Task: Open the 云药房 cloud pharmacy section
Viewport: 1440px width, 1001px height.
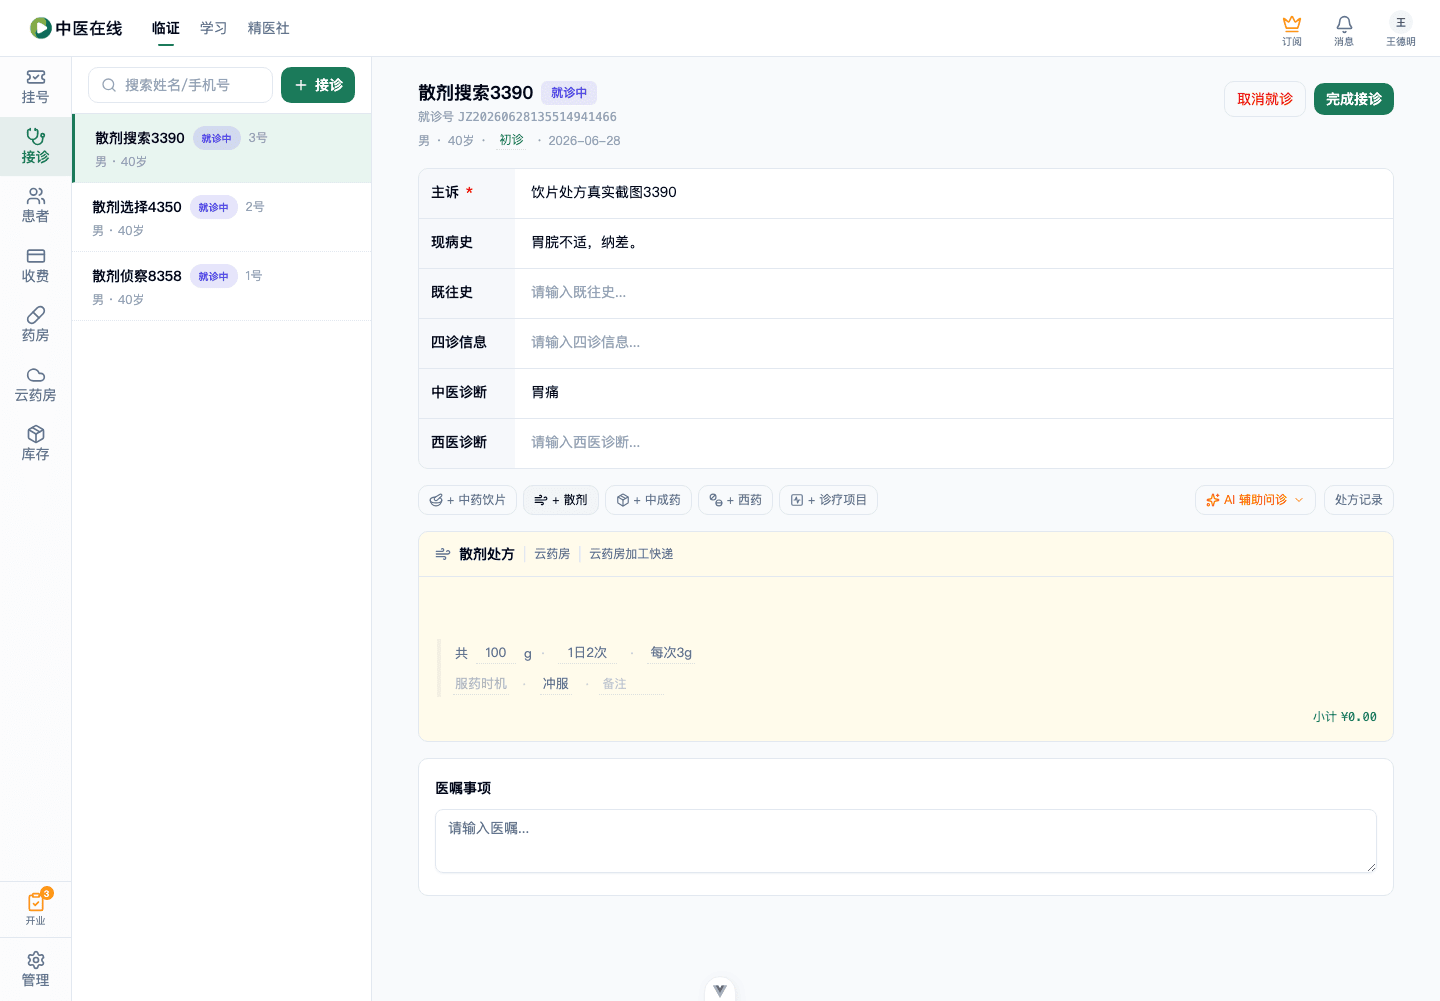Action: 35,385
